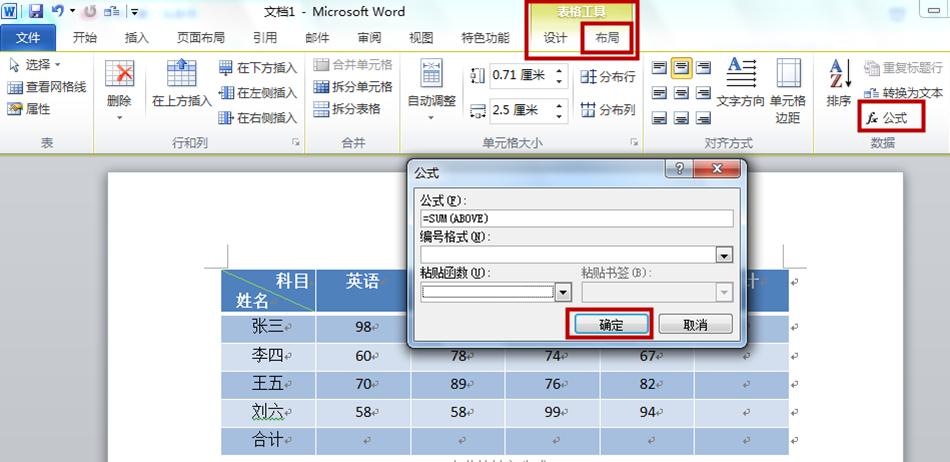Click 确定 in the formula dialog

pyautogui.click(x=611, y=325)
